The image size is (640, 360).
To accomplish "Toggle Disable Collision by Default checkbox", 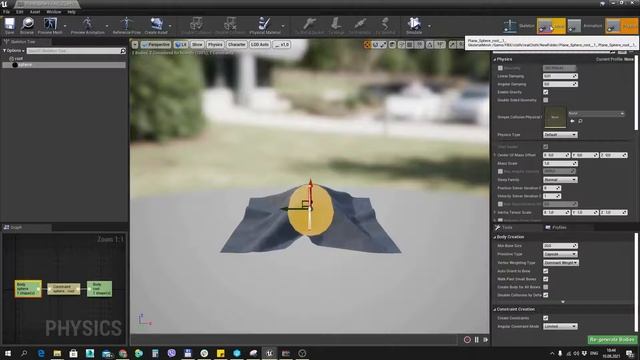I will [546, 295].
